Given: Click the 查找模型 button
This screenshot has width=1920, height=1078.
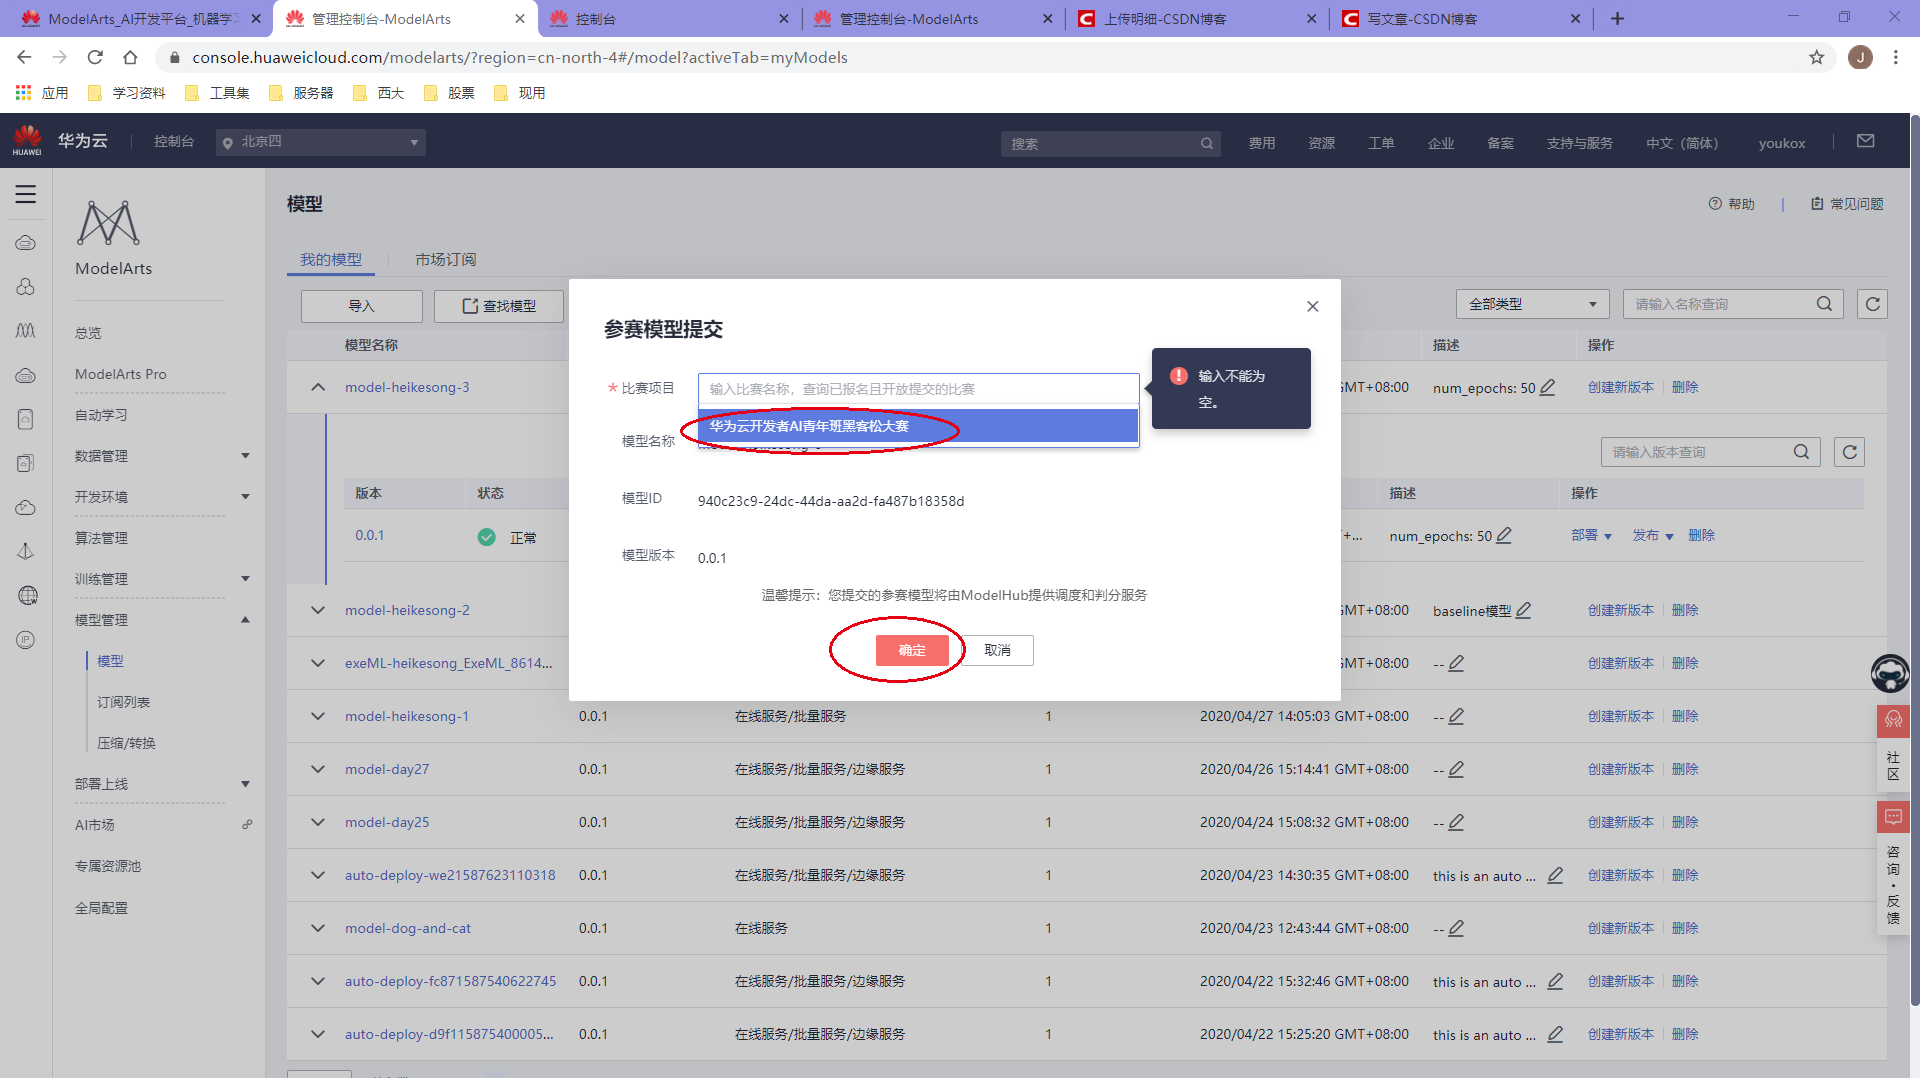Looking at the screenshot, I should pyautogui.click(x=499, y=306).
